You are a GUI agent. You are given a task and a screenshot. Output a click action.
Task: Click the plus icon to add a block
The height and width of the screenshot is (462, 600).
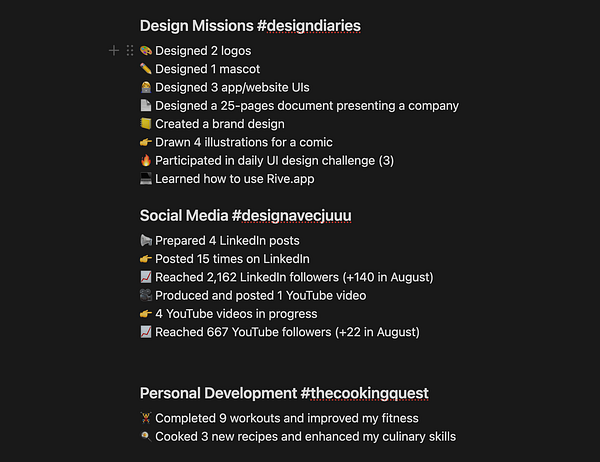(114, 50)
